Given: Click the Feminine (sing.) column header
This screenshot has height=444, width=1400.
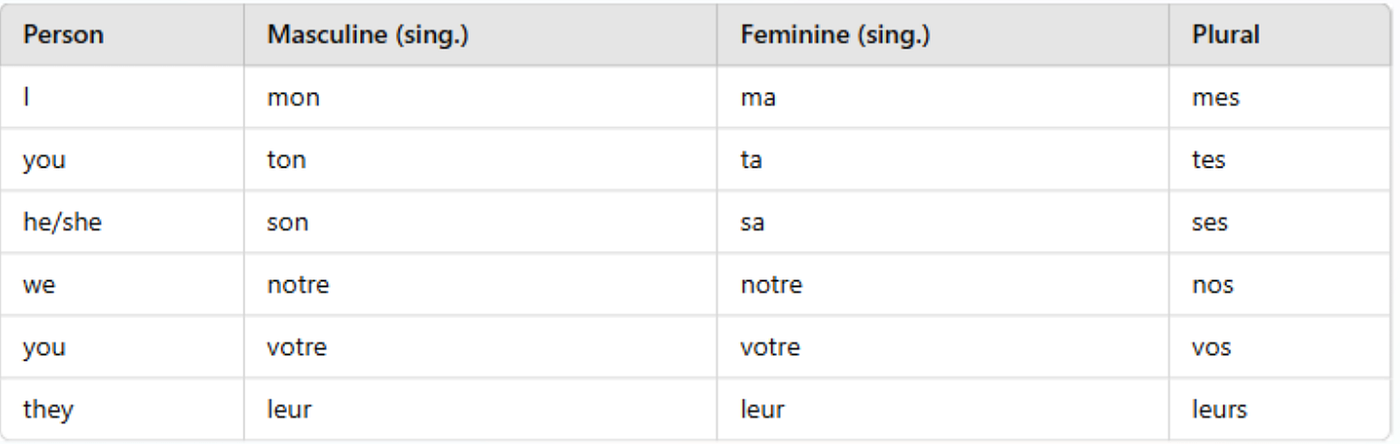Looking at the screenshot, I should coord(943,35).
